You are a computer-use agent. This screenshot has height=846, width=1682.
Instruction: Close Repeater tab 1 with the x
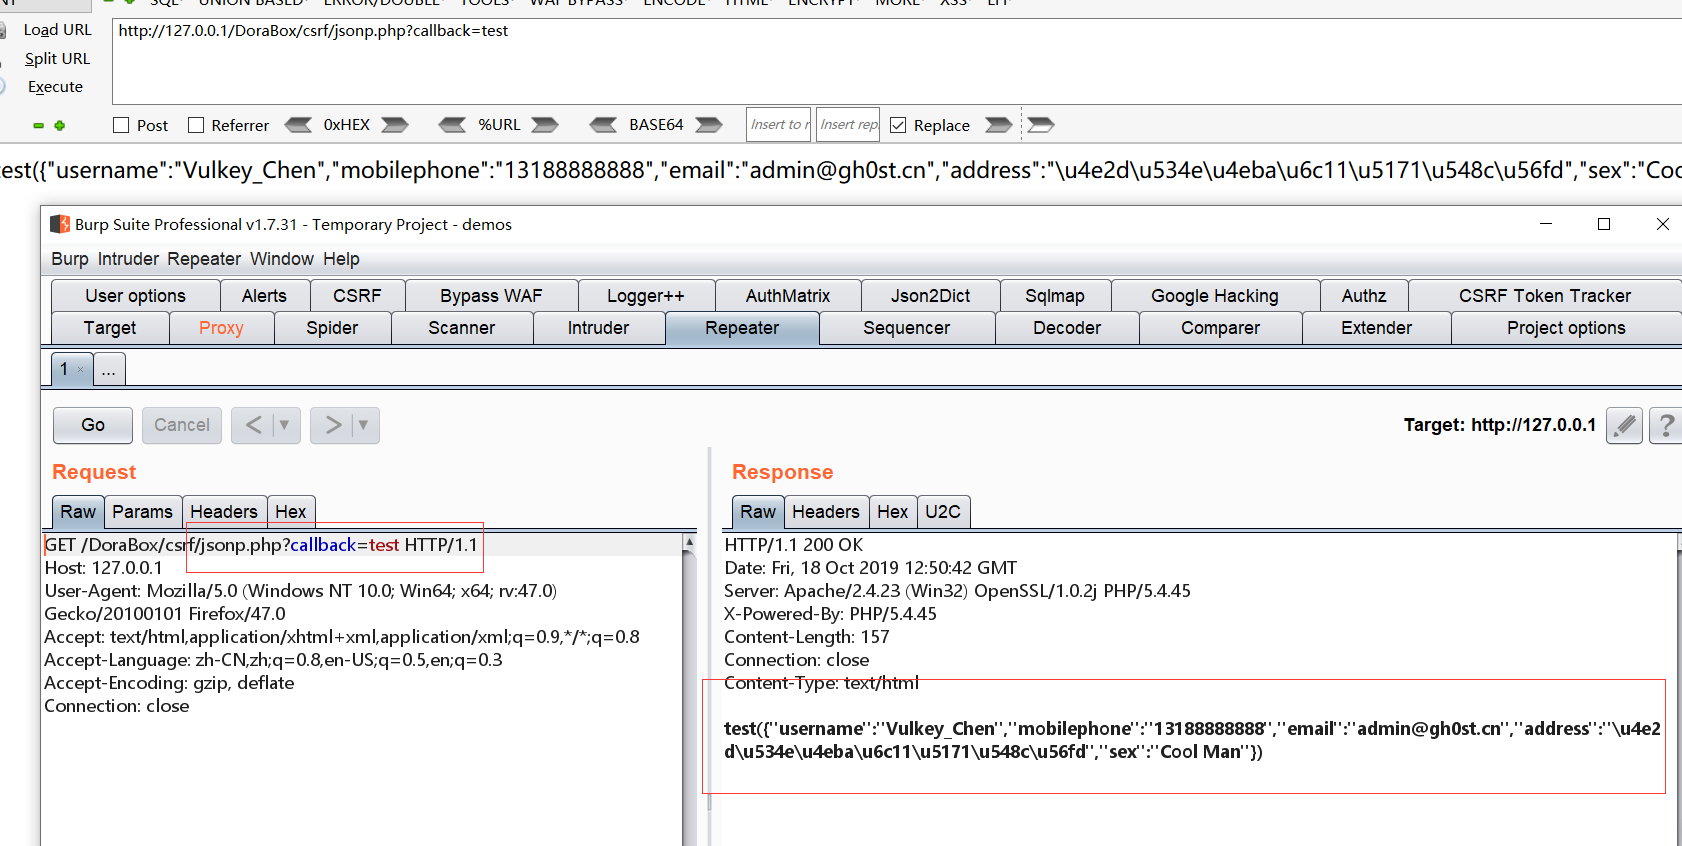[x=81, y=370]
